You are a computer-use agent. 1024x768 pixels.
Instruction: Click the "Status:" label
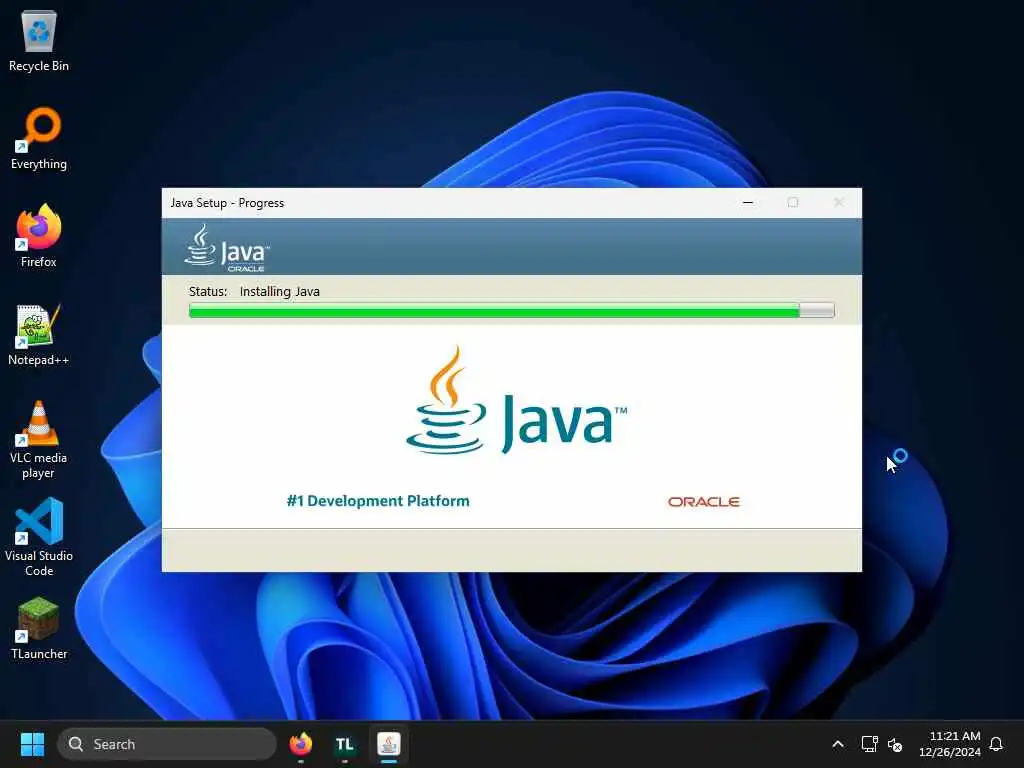[208, 291]
